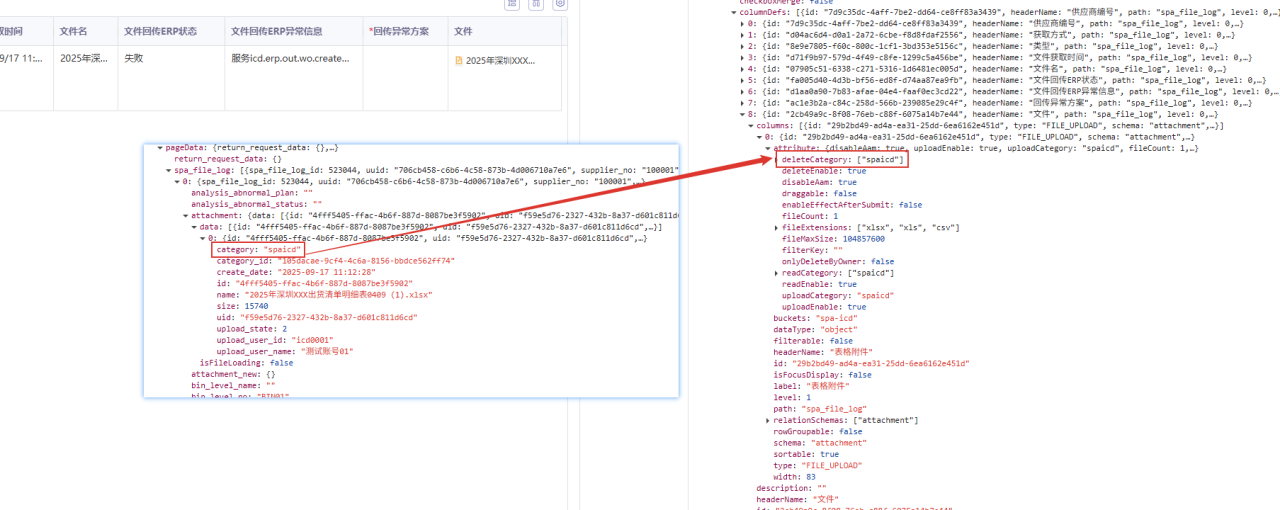This screenshot has width=1280, height=510.
Task: Select the isFocusDisplay: false line
Action: tap(822, 375)
